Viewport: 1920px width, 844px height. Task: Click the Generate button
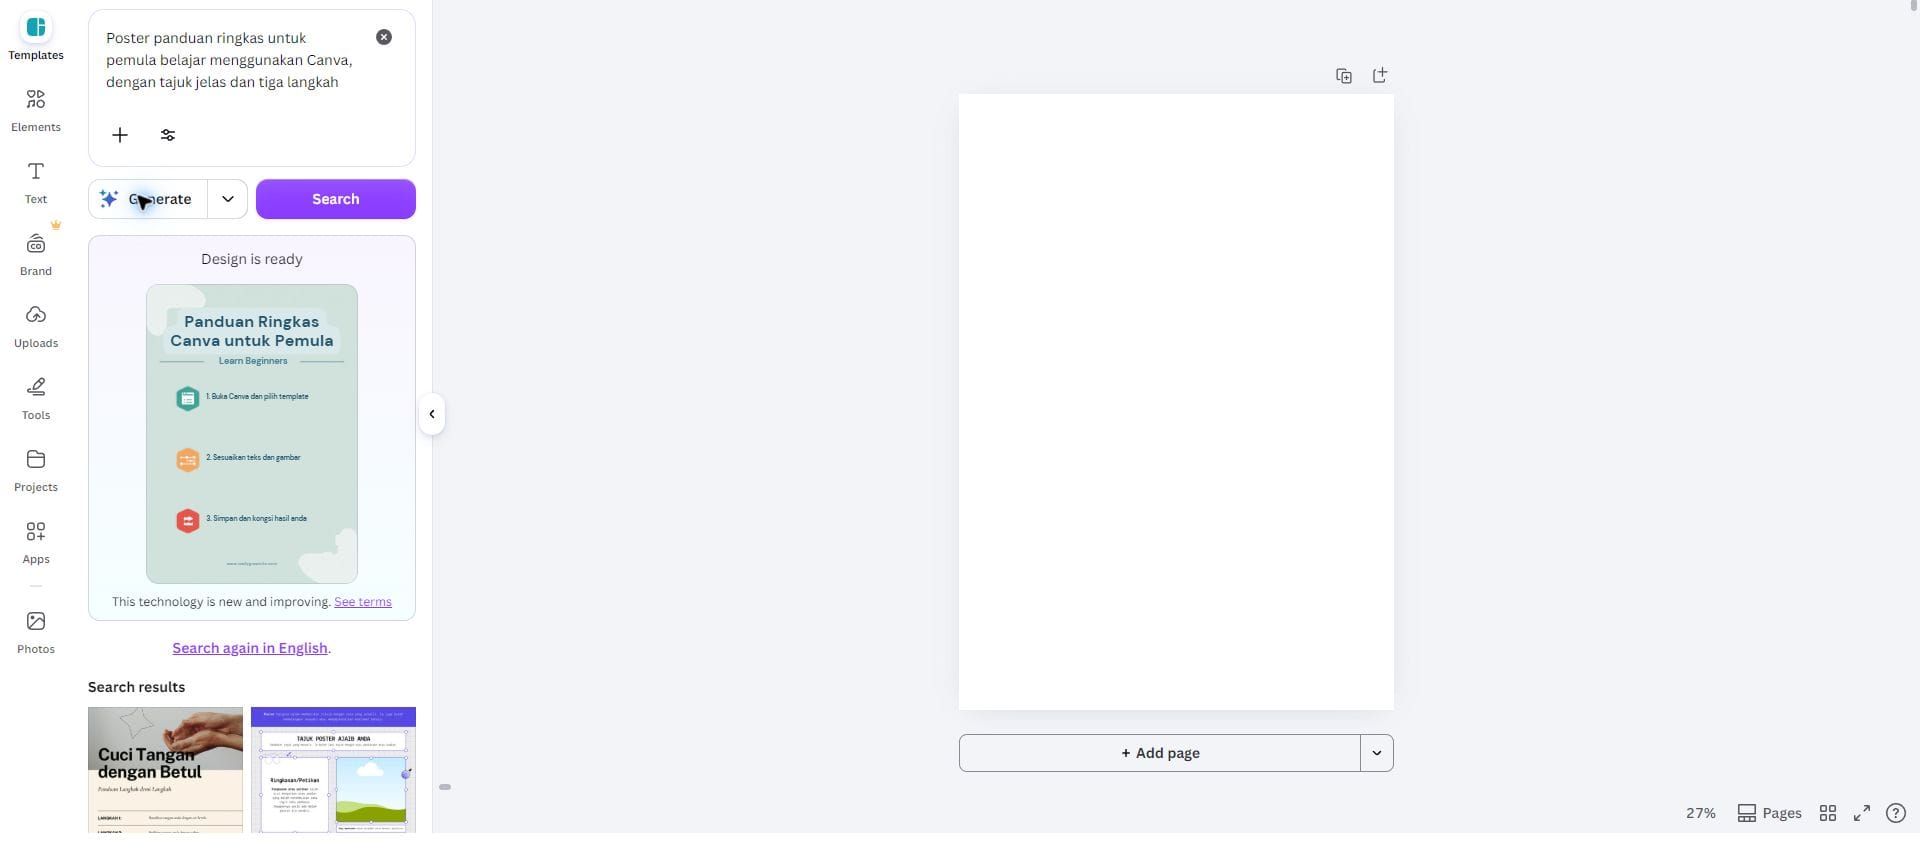tap(148, 199)
